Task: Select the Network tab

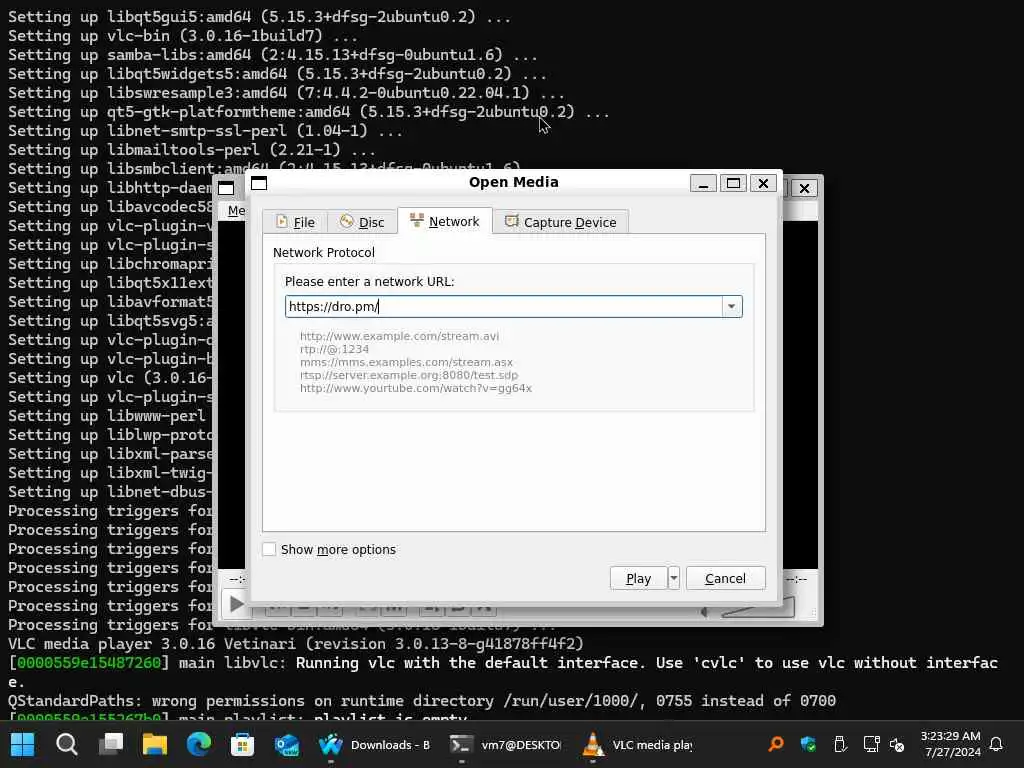Action: 445,221
